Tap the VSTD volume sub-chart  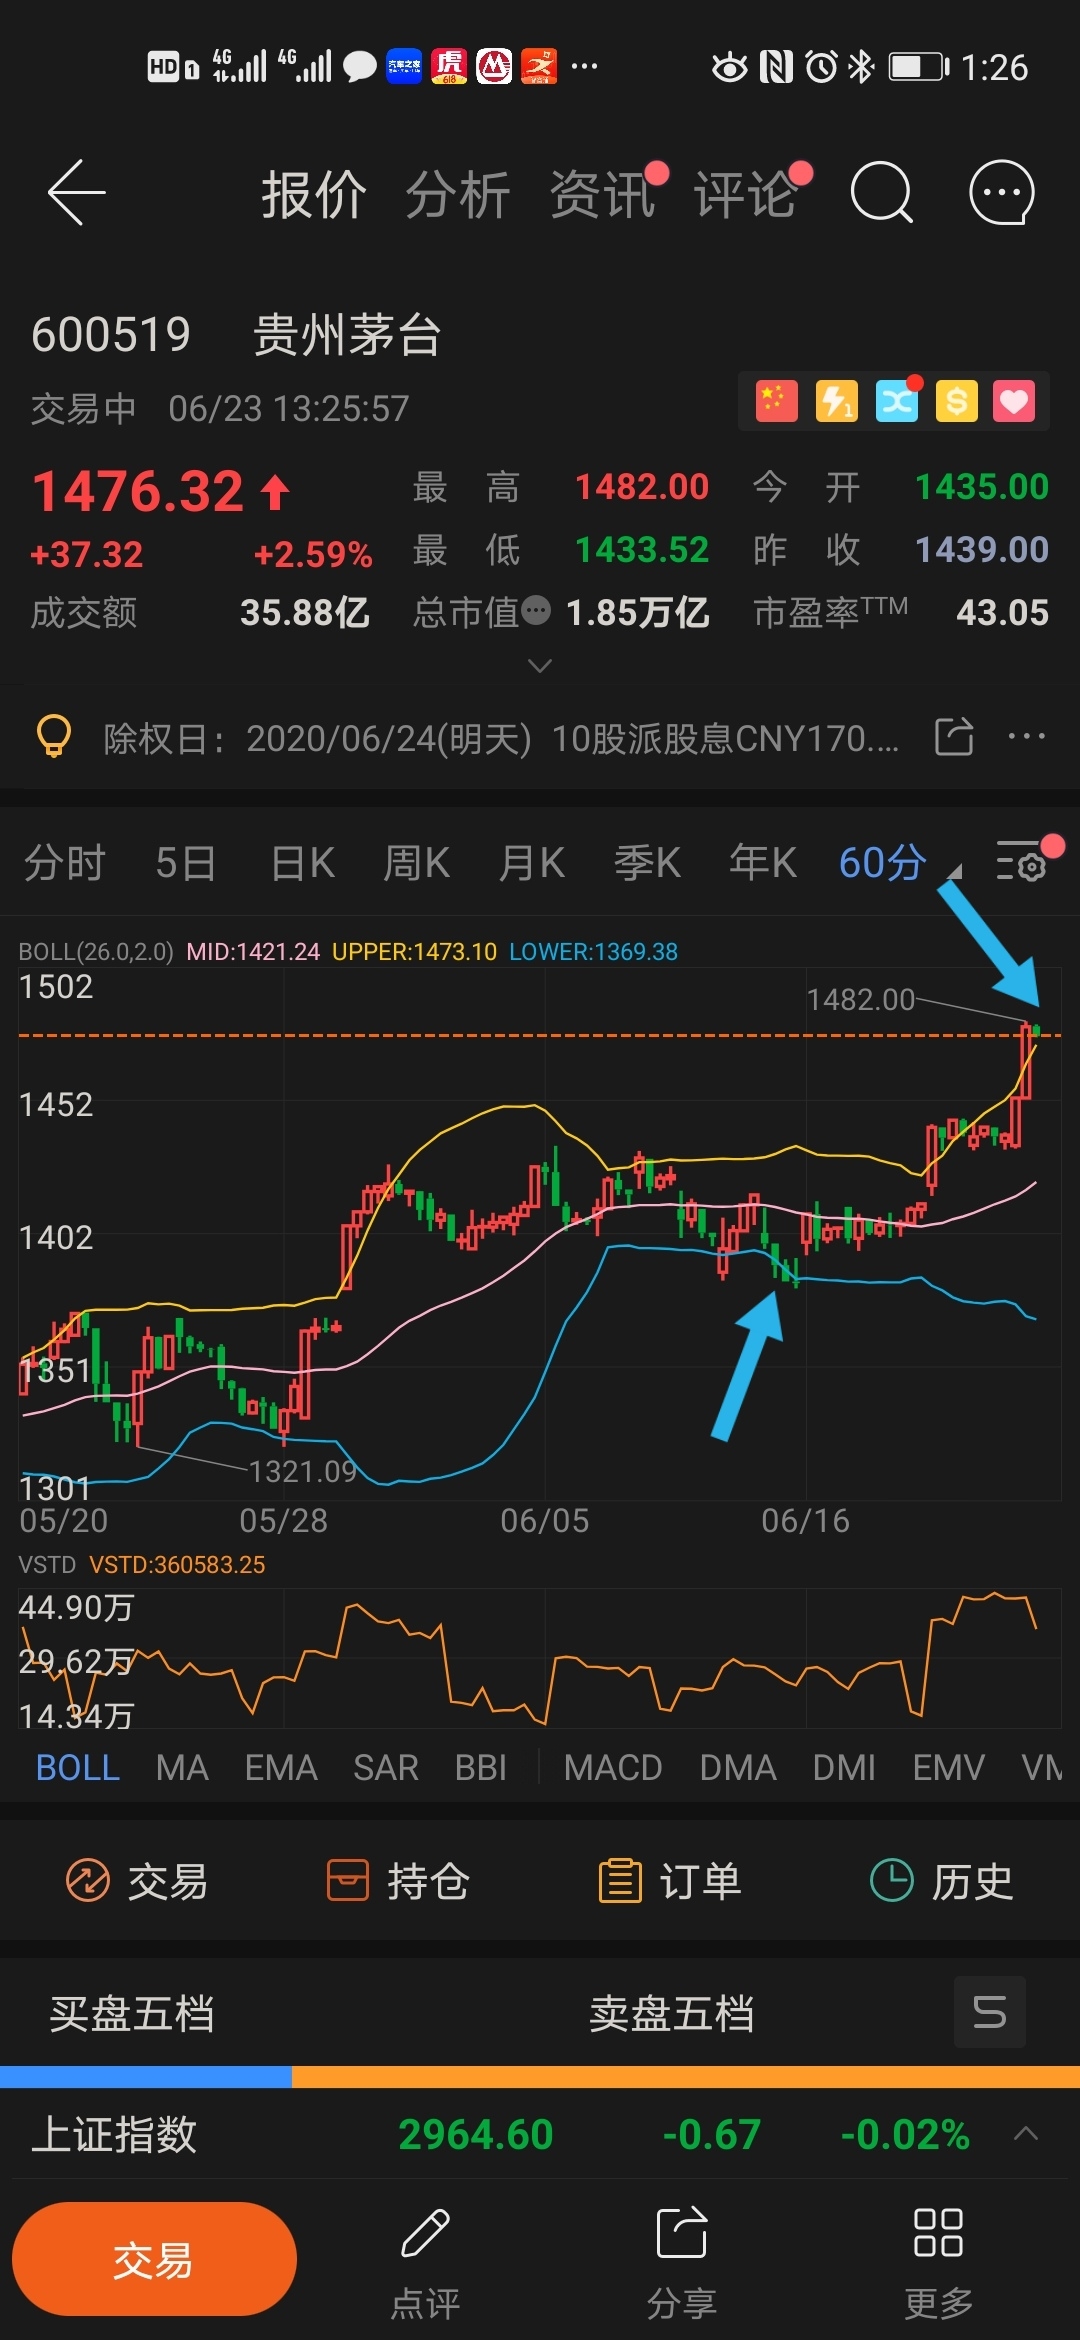click(x=540, y=1658)
